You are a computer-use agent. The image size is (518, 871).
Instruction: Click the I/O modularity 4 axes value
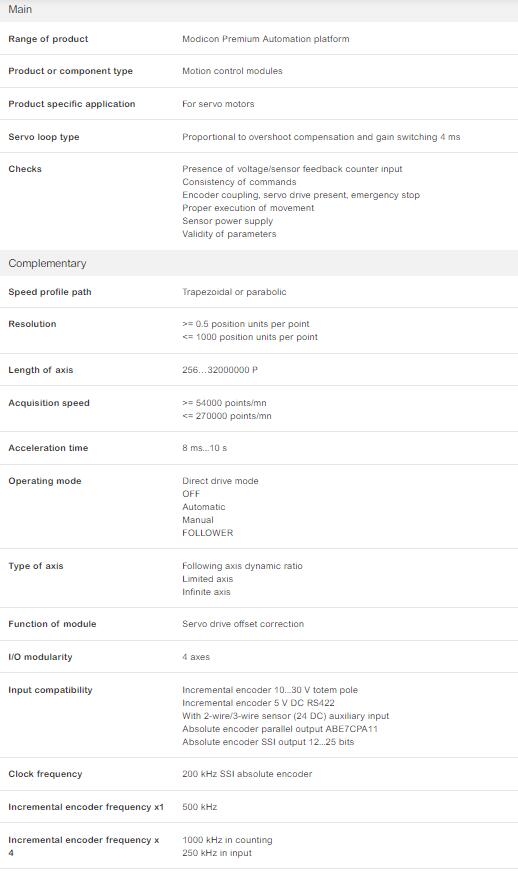tap(196, 657)
